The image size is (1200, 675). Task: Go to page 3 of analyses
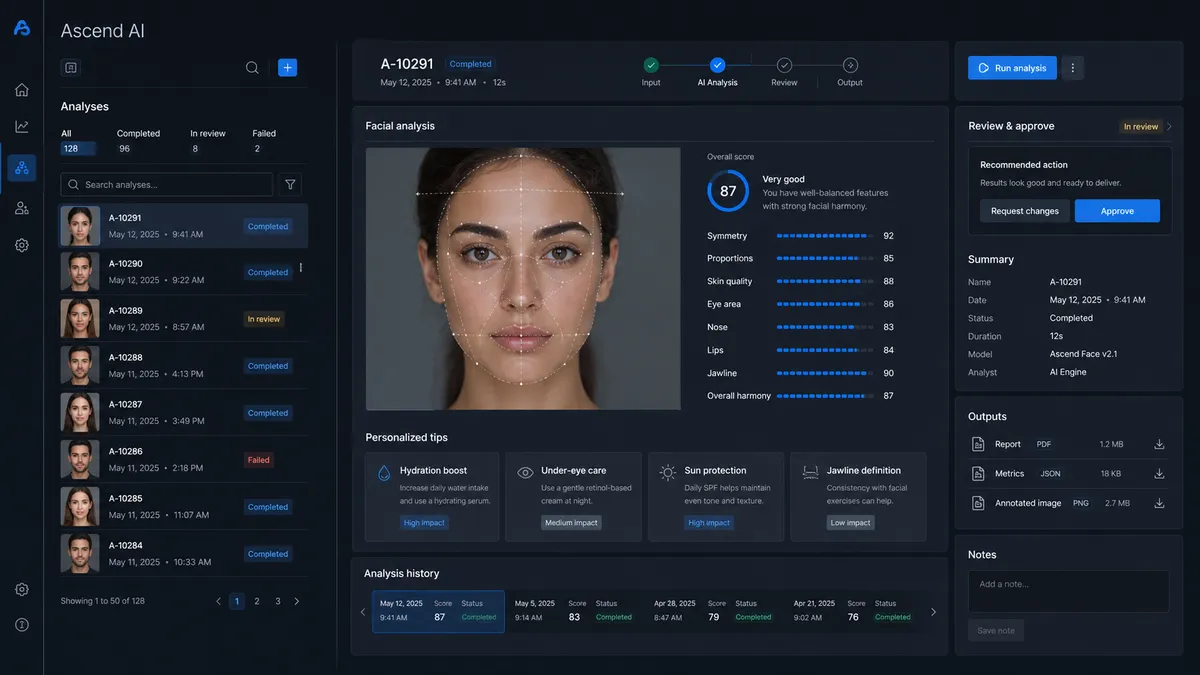click(x=278, y=602)
